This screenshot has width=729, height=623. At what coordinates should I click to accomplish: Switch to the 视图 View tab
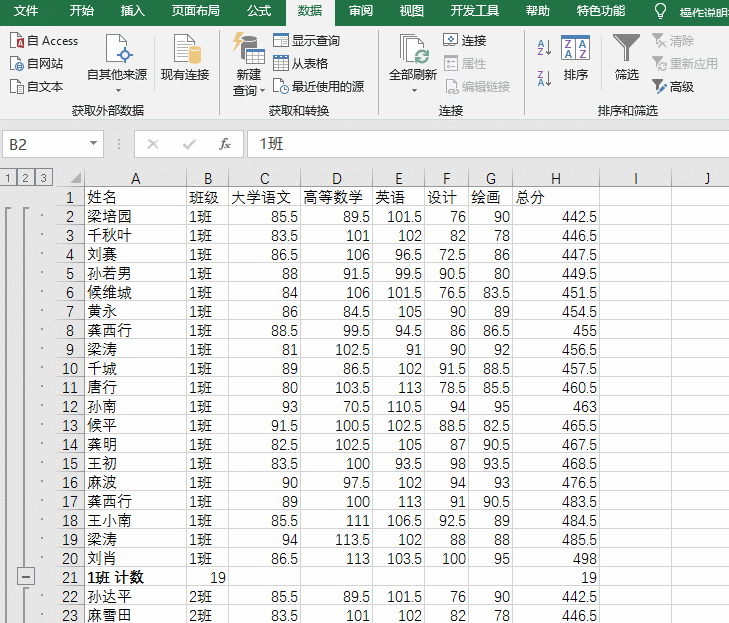click(x=412, y=11)
